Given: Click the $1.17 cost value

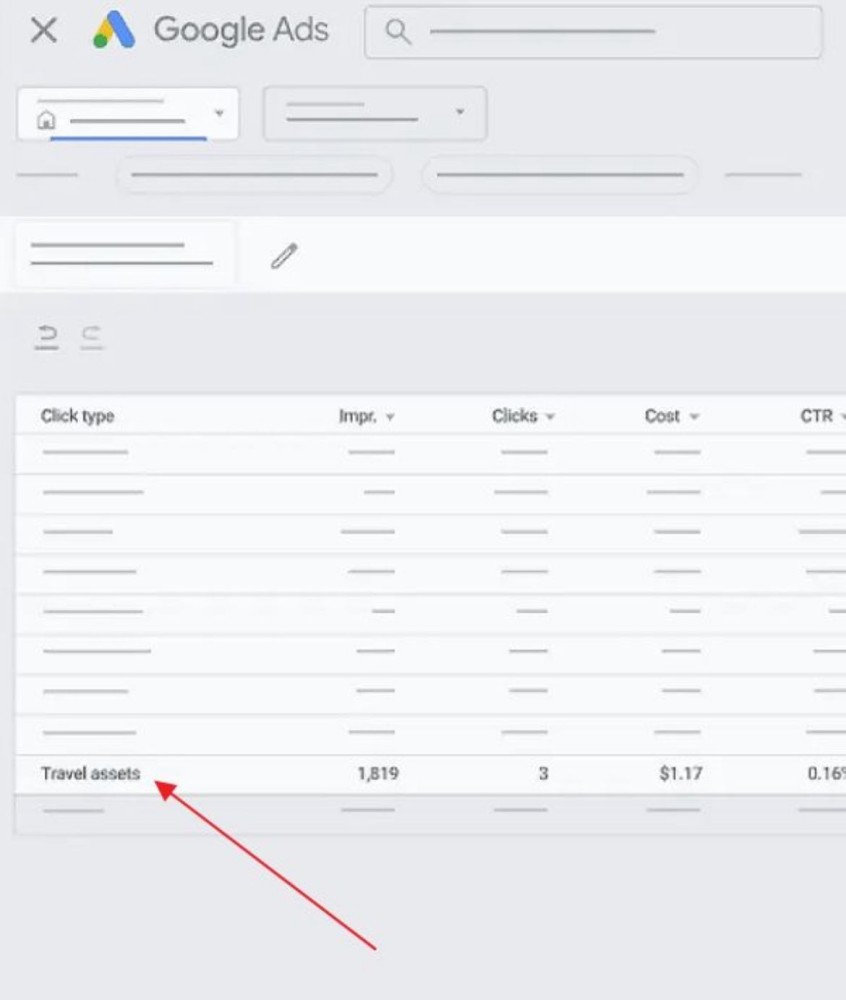Looking at the screenshot, I should (681, 774).
